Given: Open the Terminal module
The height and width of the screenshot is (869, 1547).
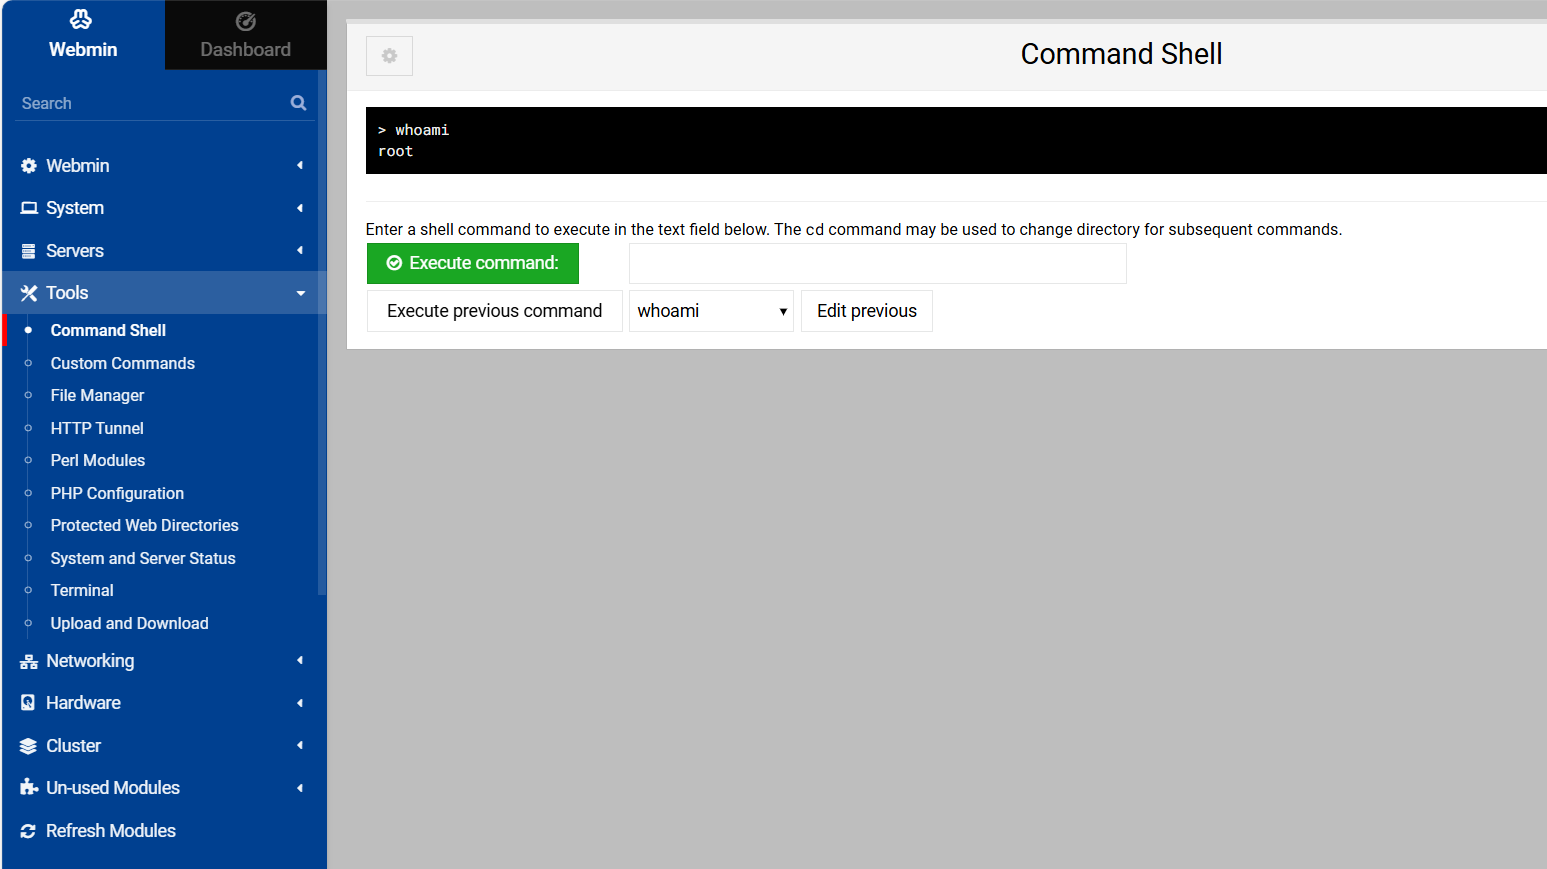Looking at the screenshot, I should coord(82,590).
